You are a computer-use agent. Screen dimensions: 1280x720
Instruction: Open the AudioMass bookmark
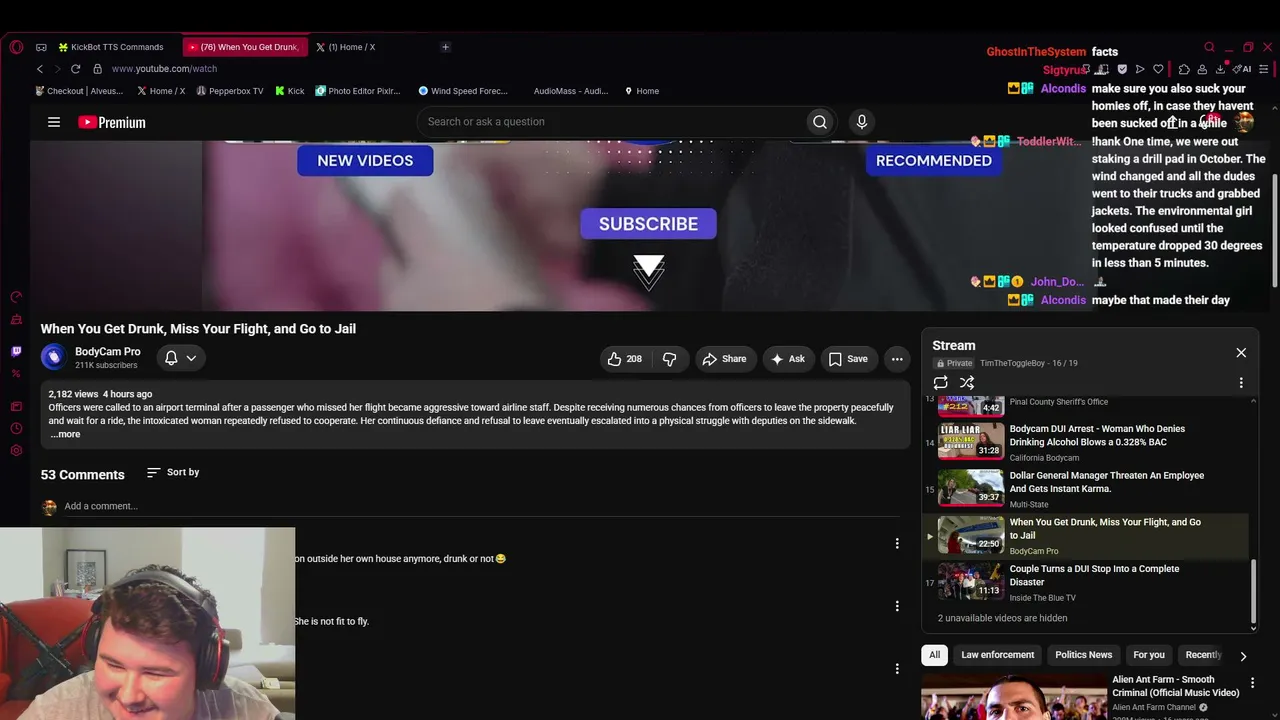[570, 91]
